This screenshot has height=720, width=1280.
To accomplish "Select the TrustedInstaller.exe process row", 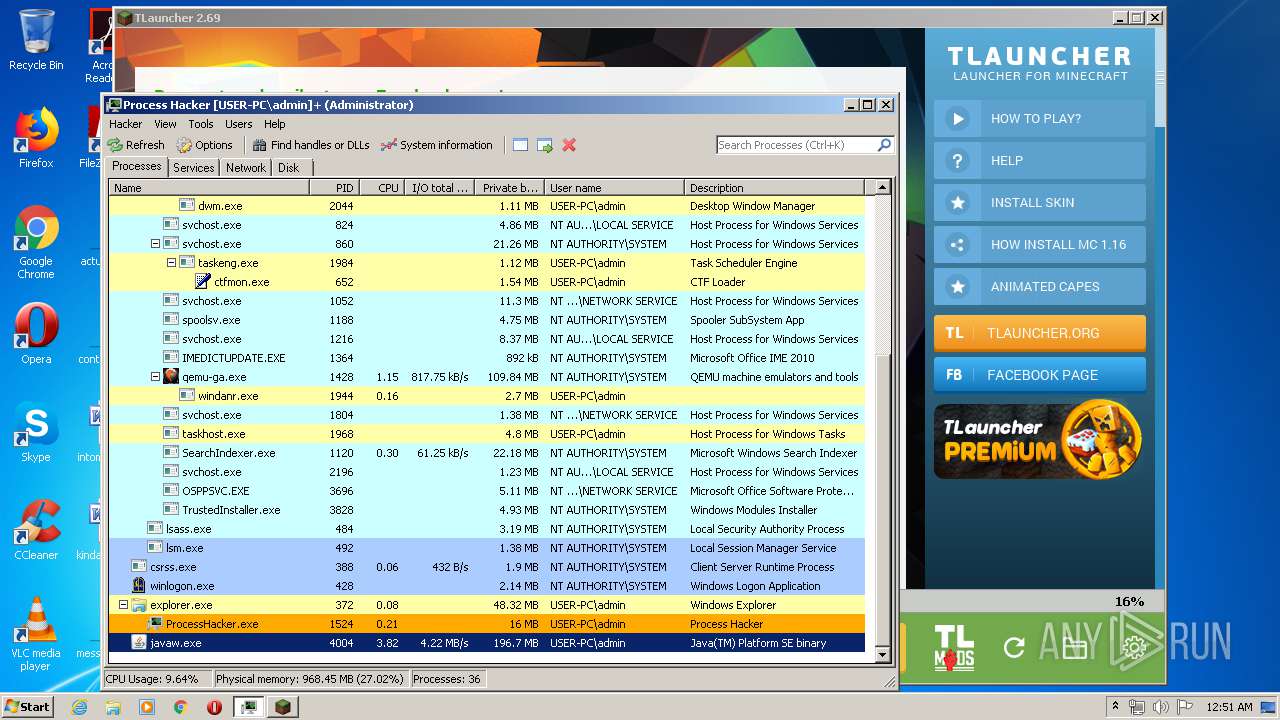I will point(487,510).
